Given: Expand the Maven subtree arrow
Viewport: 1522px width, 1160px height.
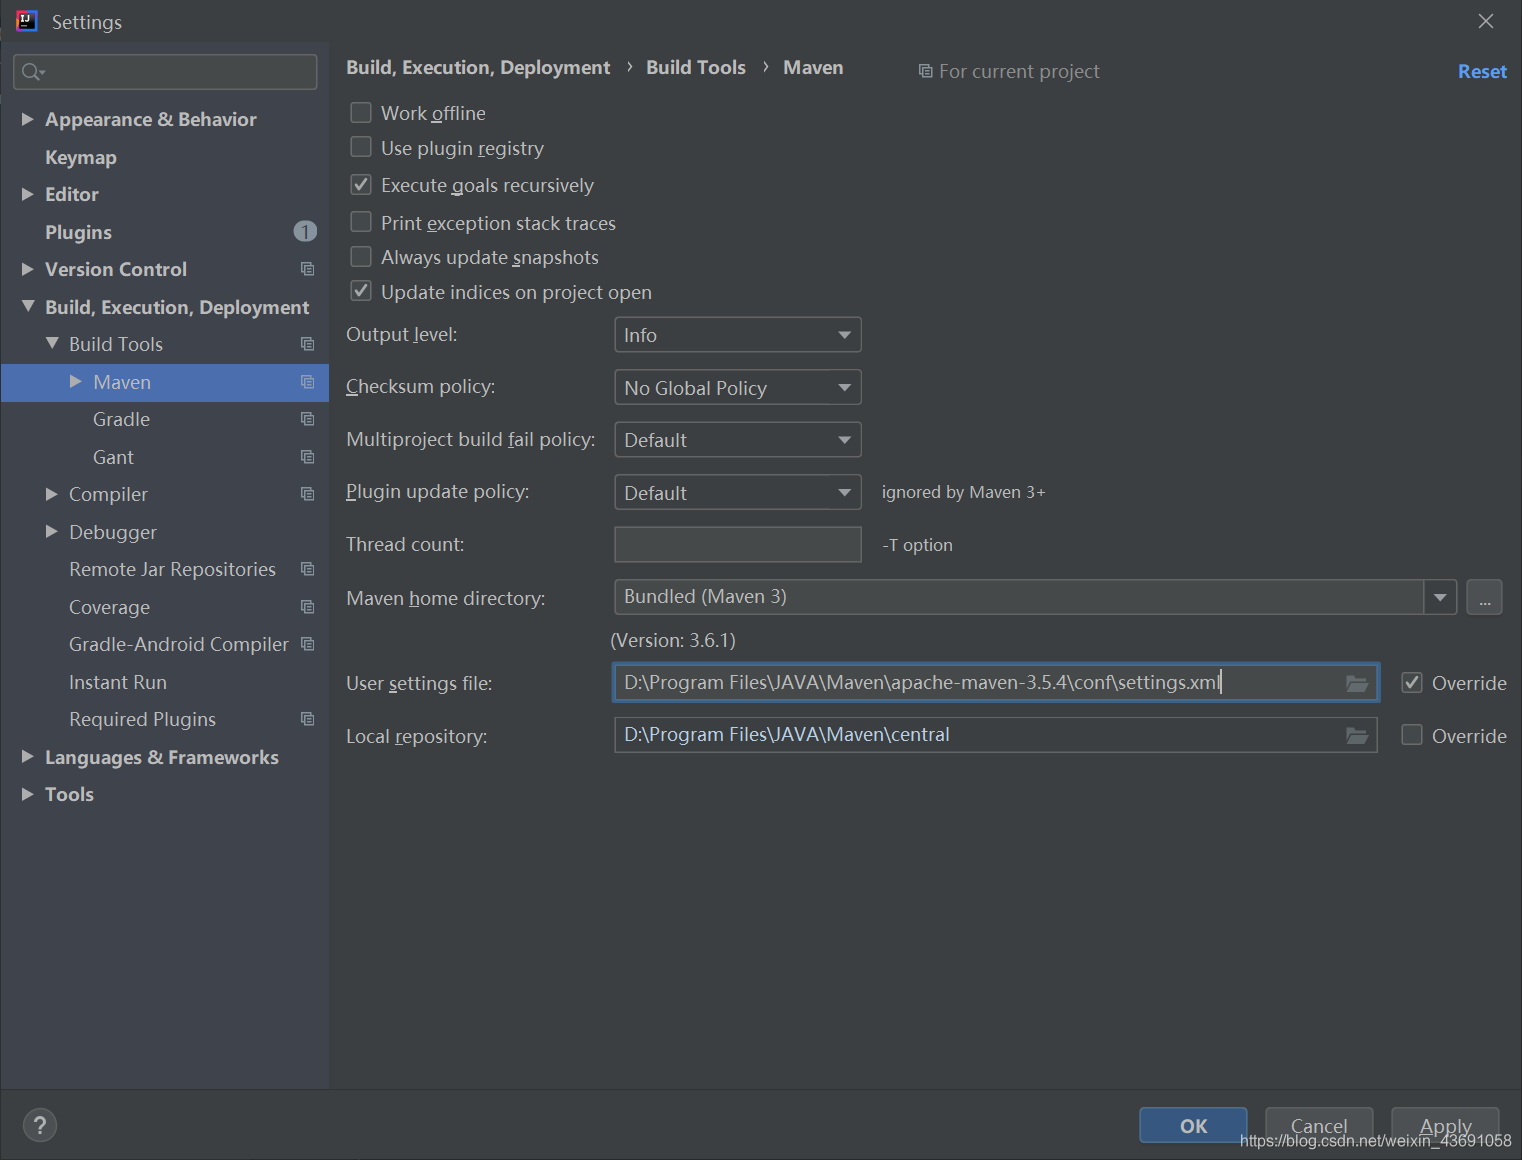Looking at the screenshot, I should click(76, 382).
